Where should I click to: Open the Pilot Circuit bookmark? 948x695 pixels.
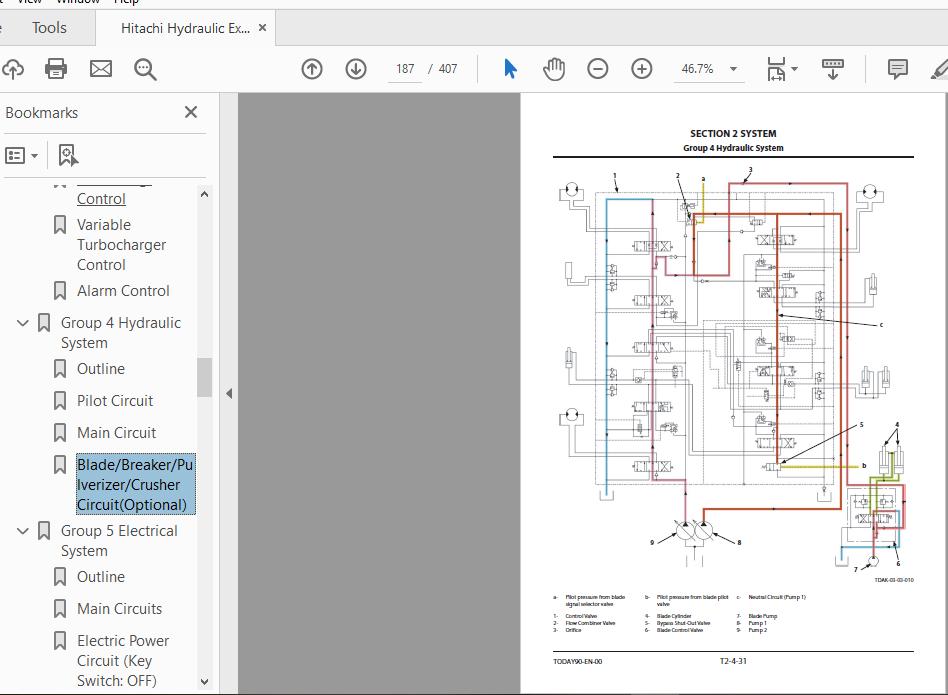115,401
